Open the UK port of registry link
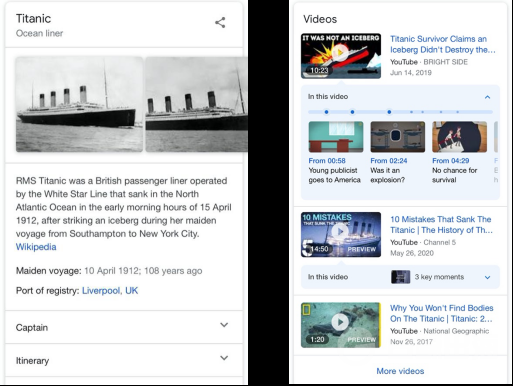The width and height of the screenshot is (513, 386). [x=131, y=291]
